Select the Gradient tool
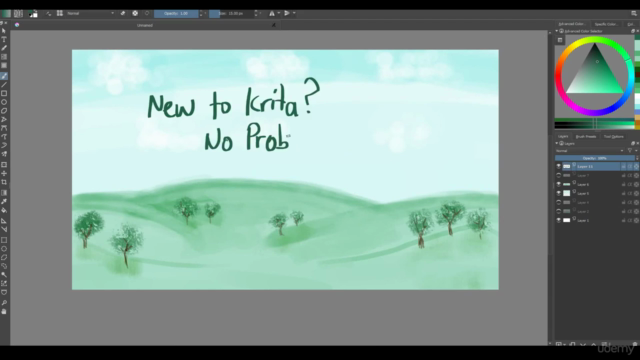This screenshot has width=640, height=360. [4, 193]
